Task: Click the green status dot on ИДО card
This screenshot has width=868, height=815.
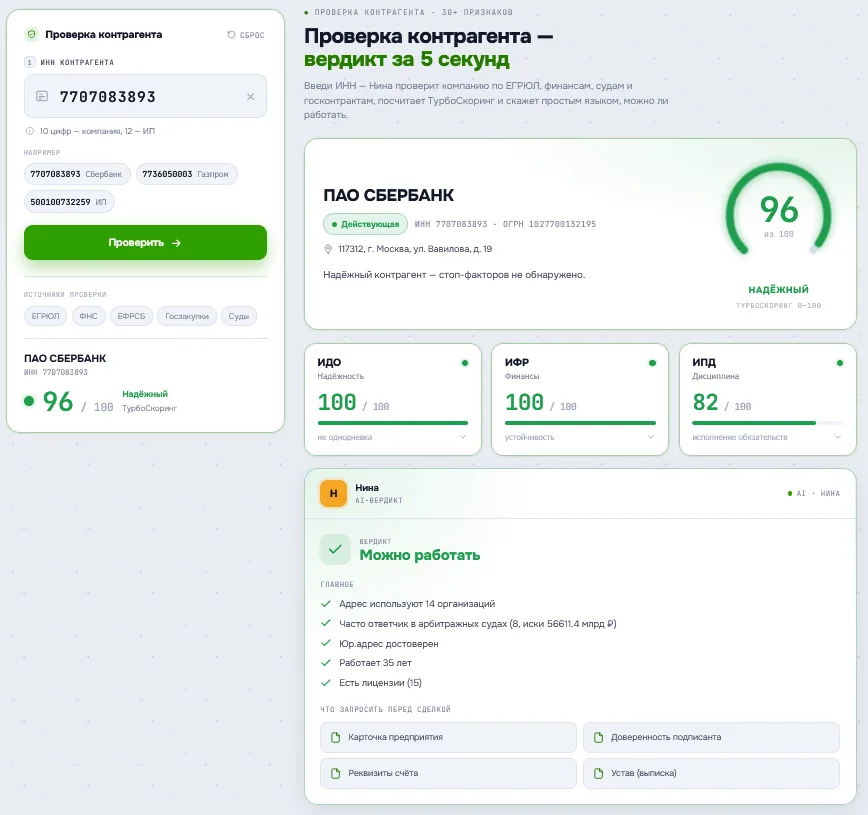Action: pos(465,363)
